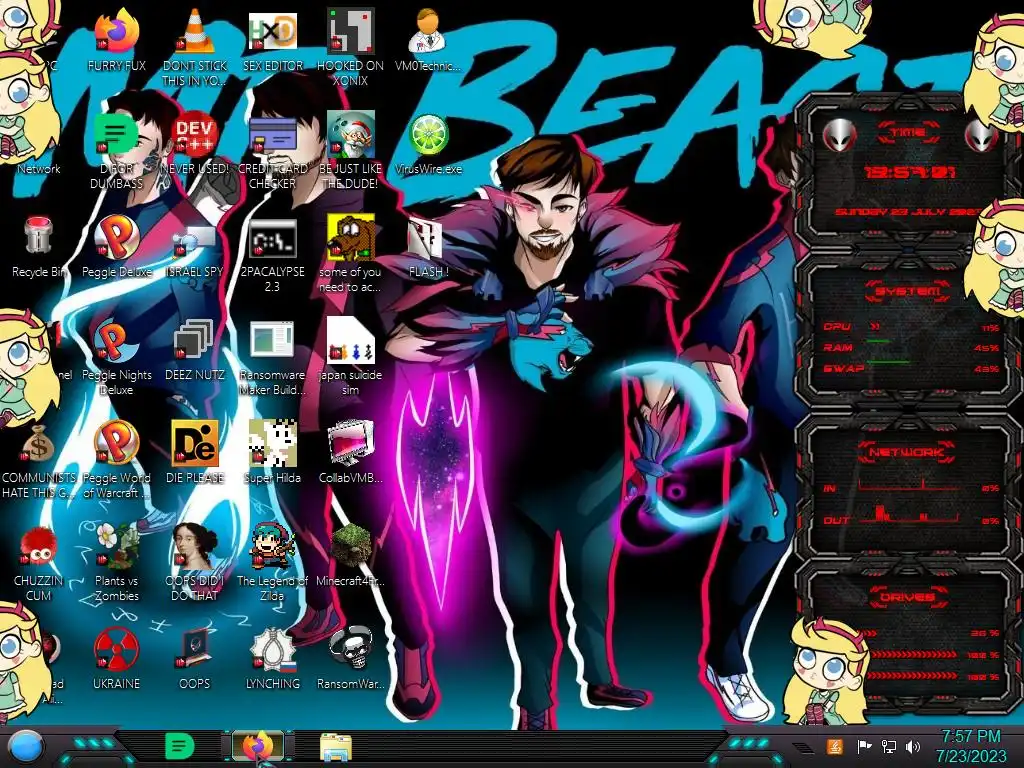1024x768 pixels.
Task: Launch Peggle World of Warcraft shortcut
Action: (116, 444)
